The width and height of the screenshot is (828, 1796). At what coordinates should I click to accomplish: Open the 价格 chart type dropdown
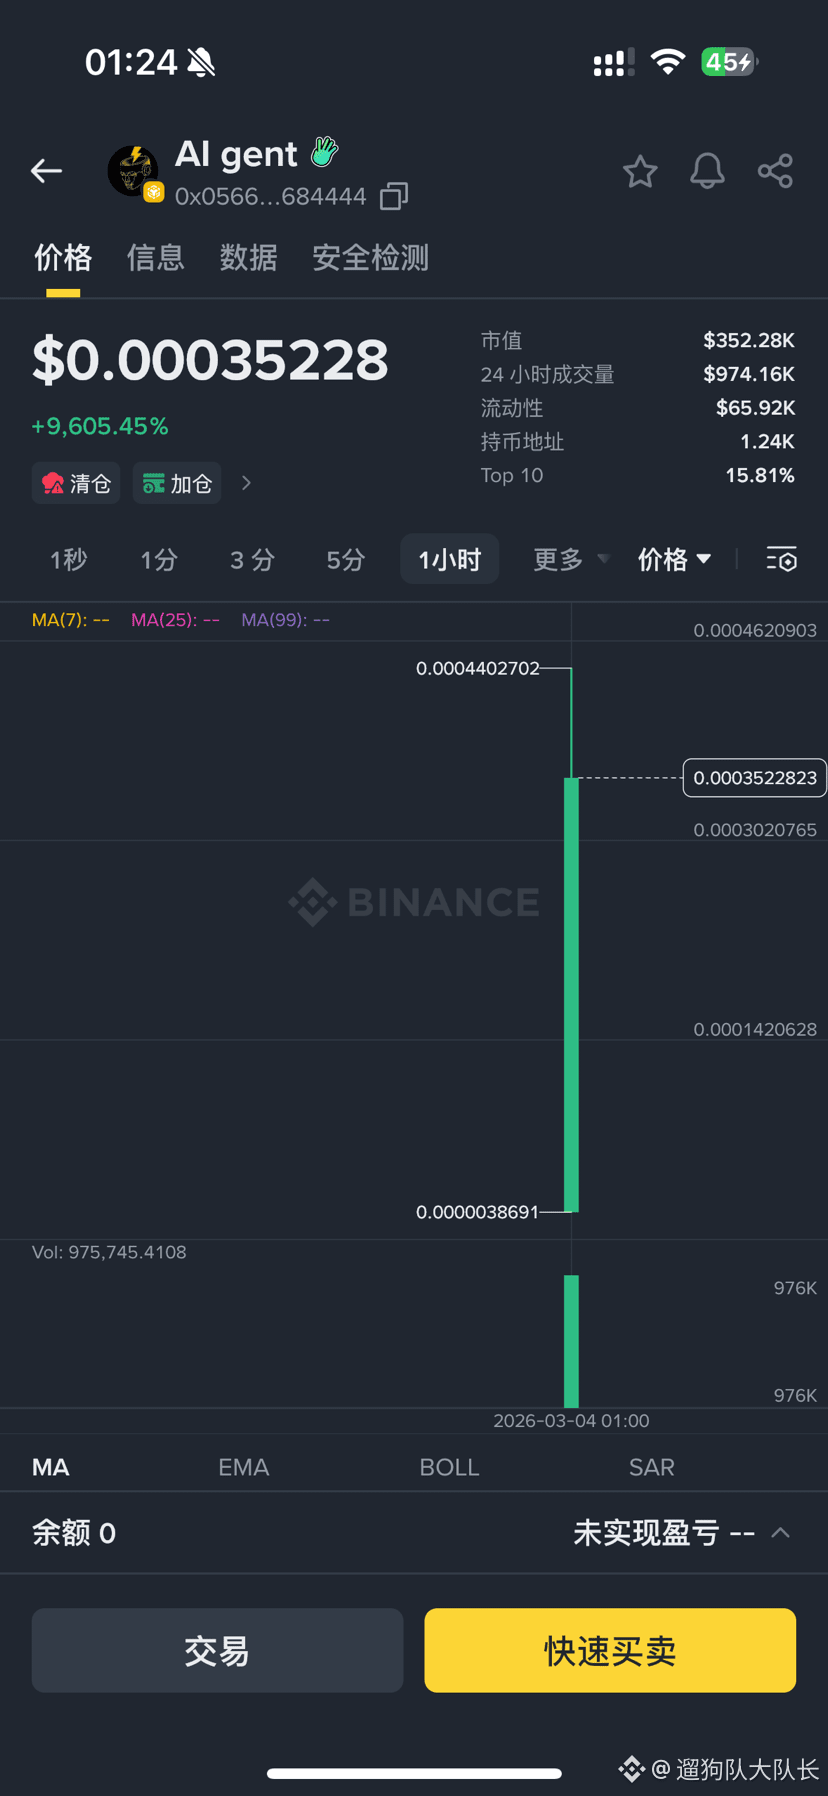675,560
